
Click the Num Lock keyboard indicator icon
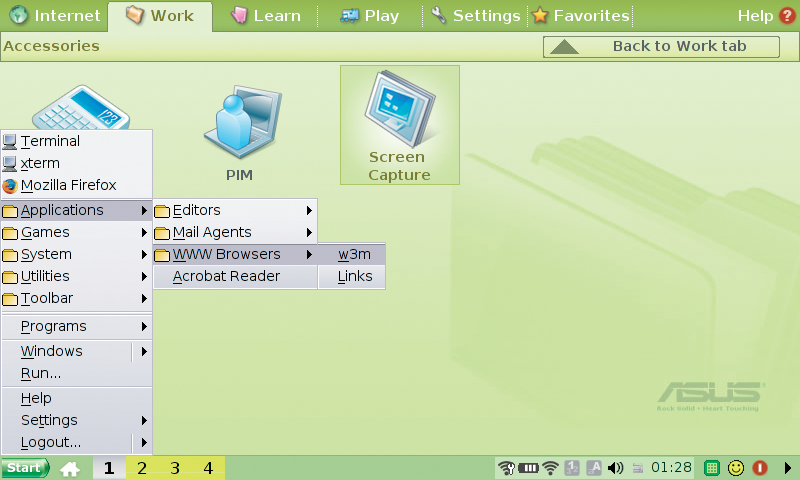(x=572, y=468)
